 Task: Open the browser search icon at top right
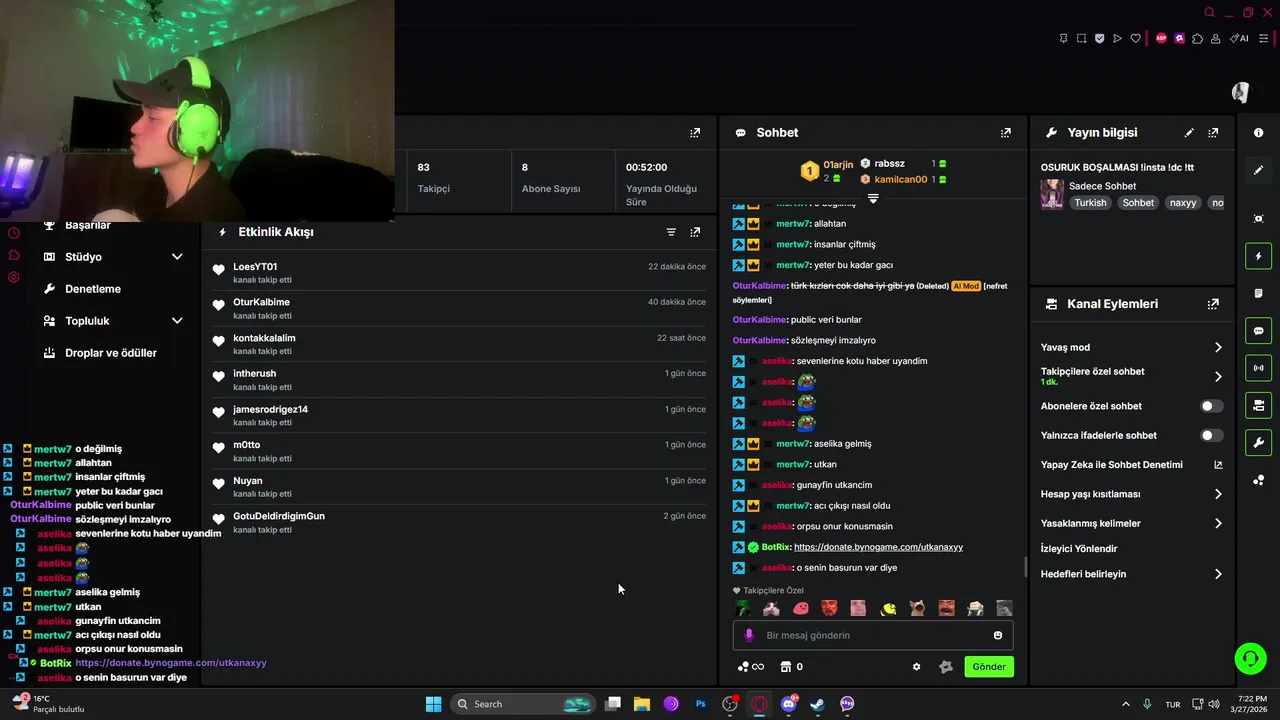[1209, 13]
